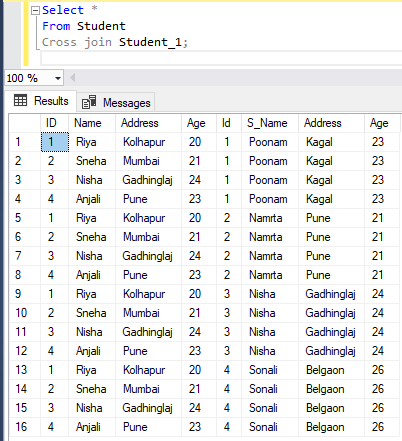402x441 pixels.
Task: Click 'Pune' in S_Name side of row 8
Action: tap(318, 275)
